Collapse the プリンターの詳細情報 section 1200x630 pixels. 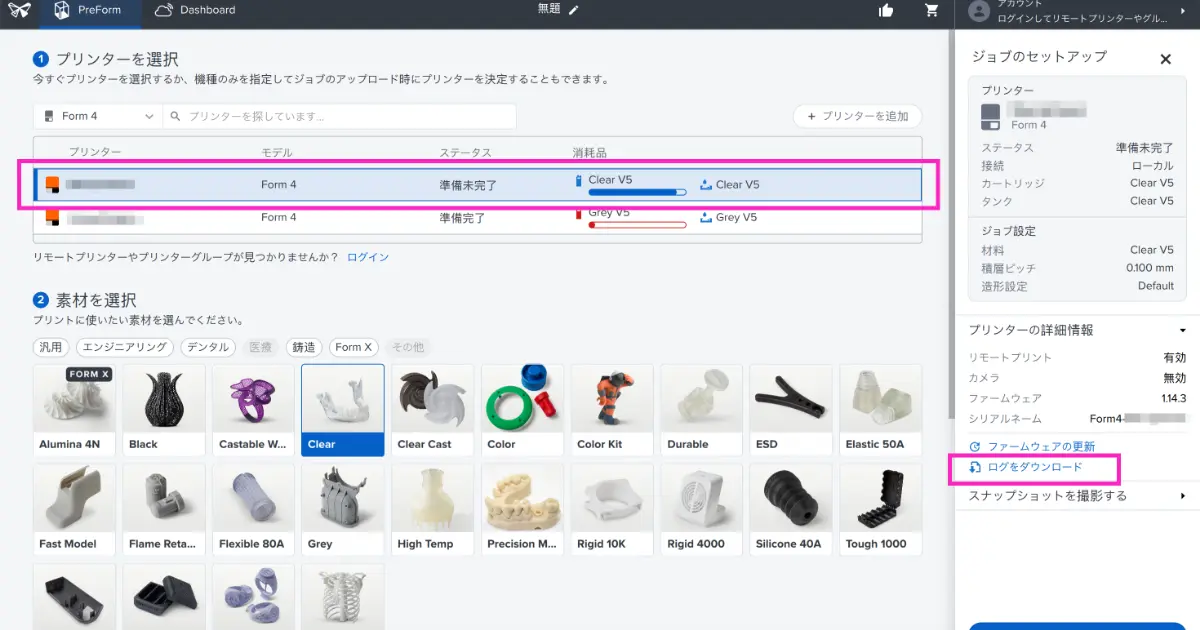pyautogui.click(x=1077, y=330)
